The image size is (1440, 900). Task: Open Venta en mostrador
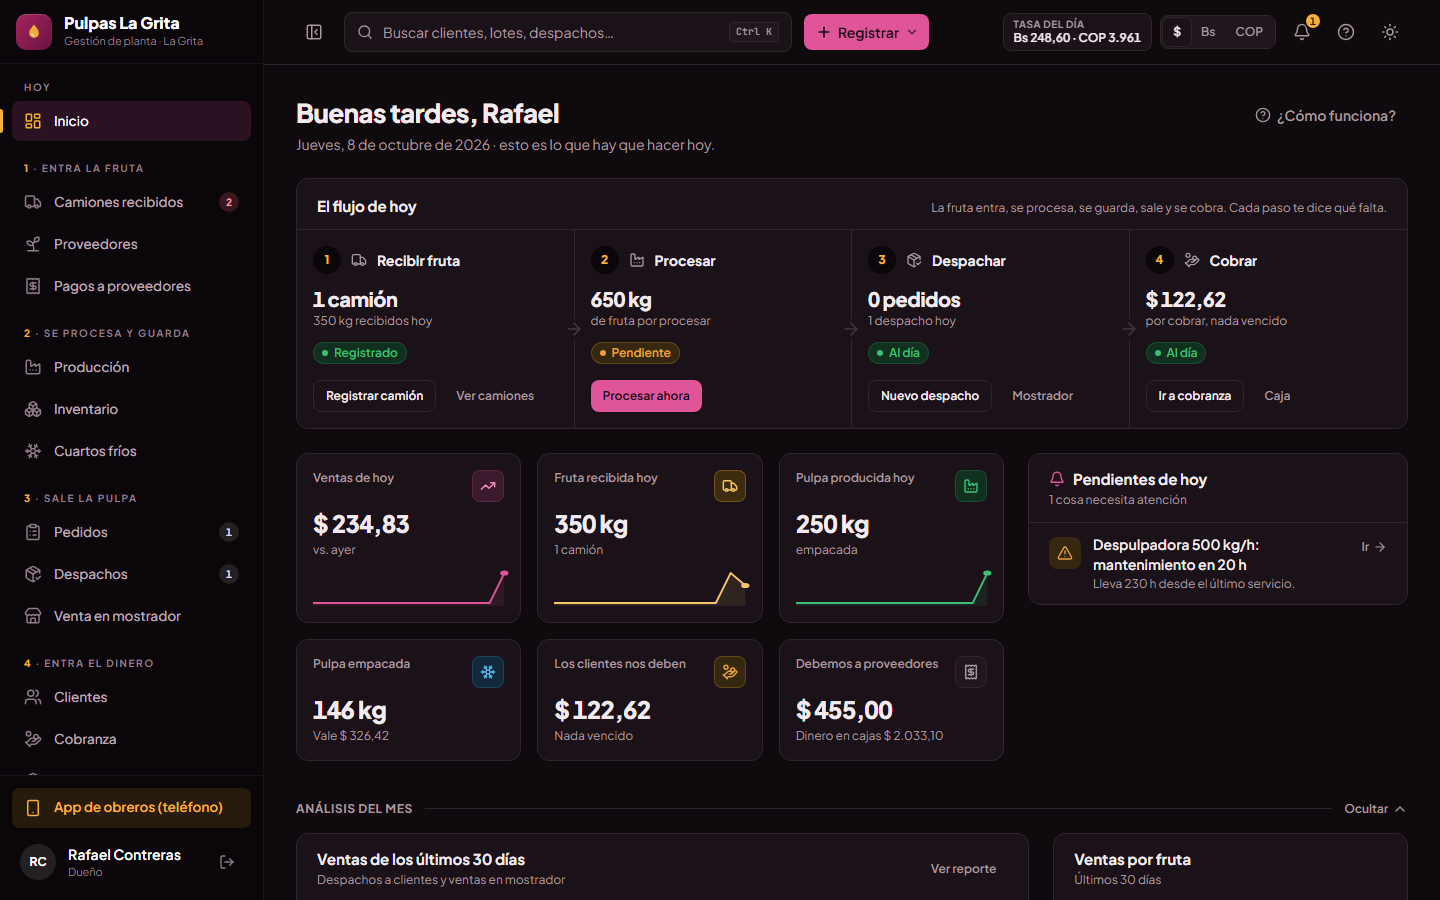[x=131, y=616]
